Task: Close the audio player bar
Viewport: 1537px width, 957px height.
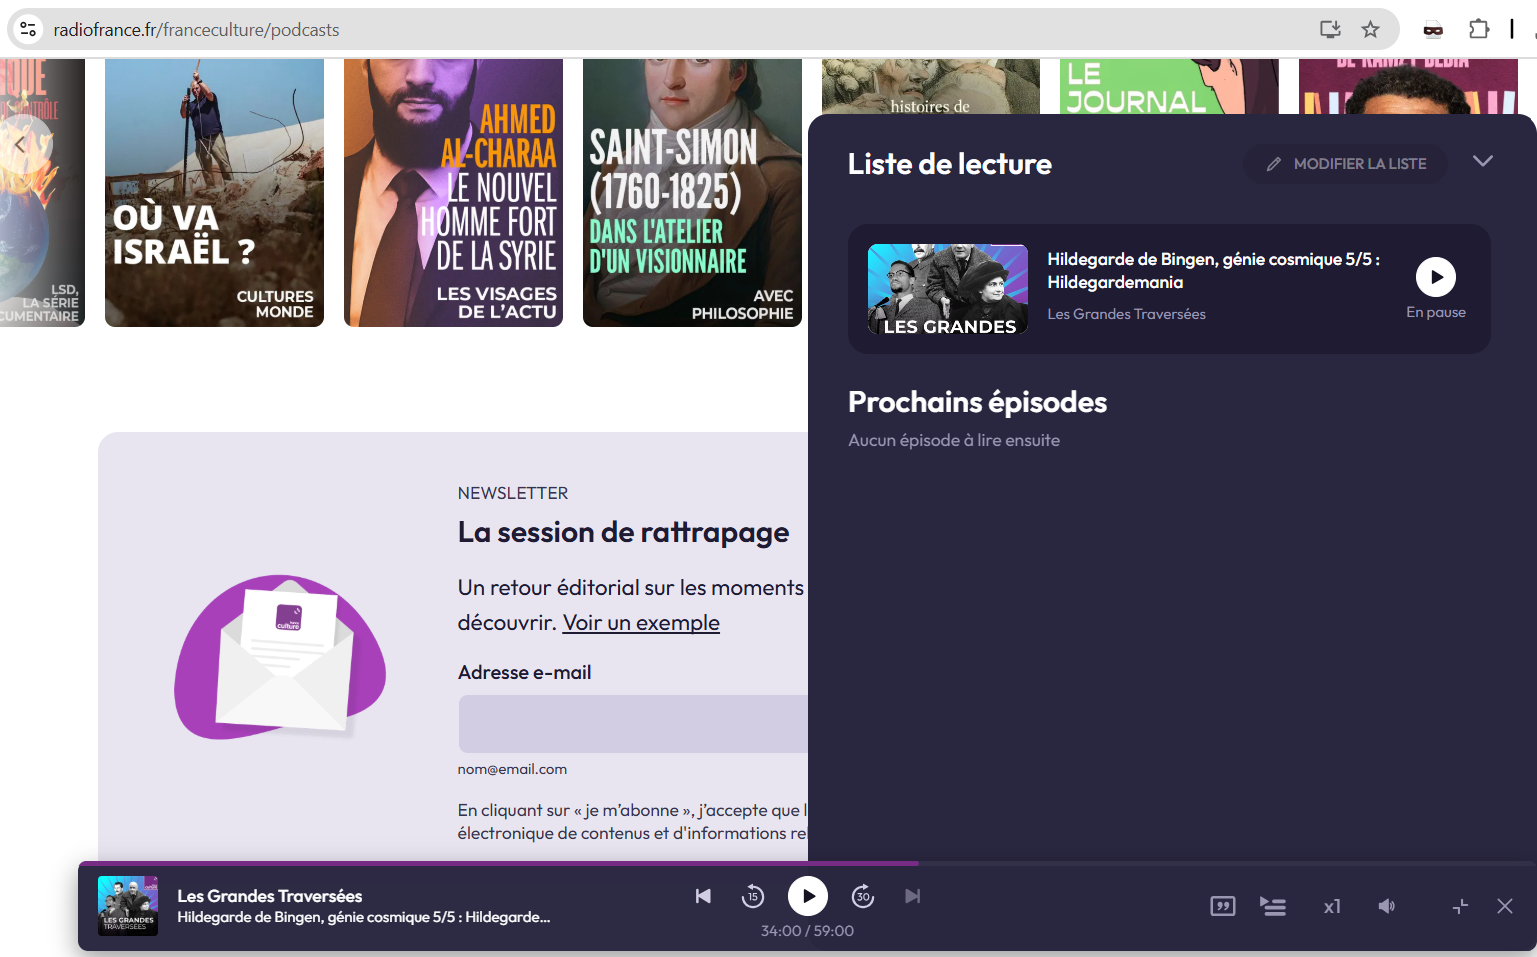Action: click(1504, 906)
